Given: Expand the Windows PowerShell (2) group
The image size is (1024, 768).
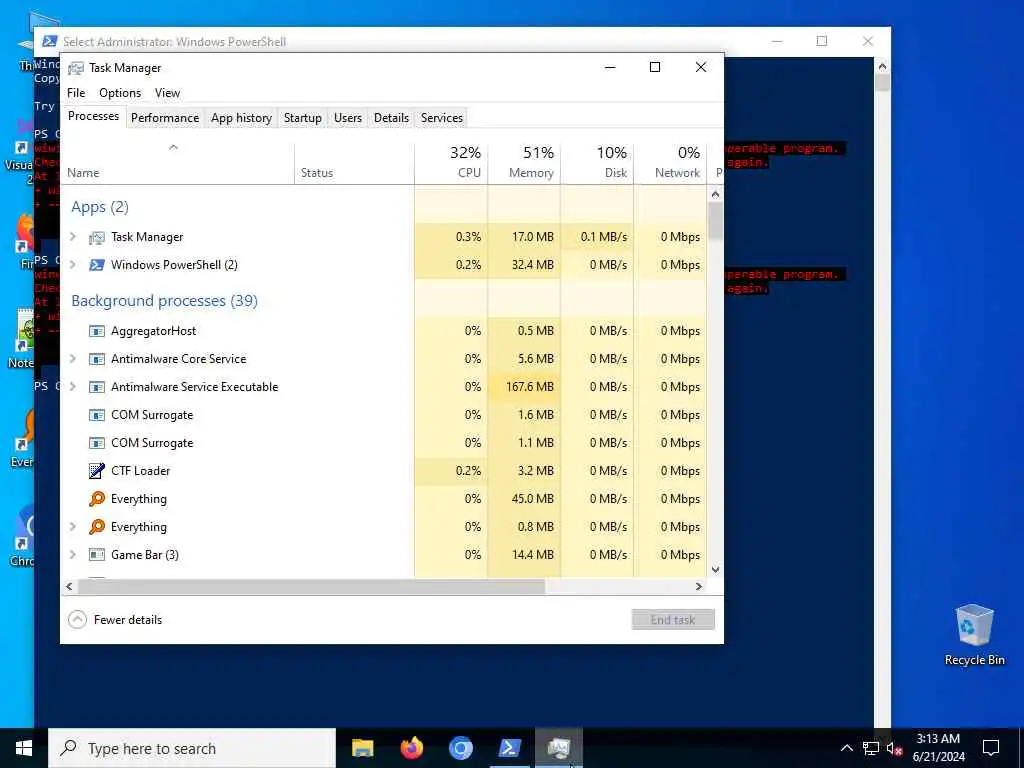Looking at the screenshot, I should coord(73,265).
